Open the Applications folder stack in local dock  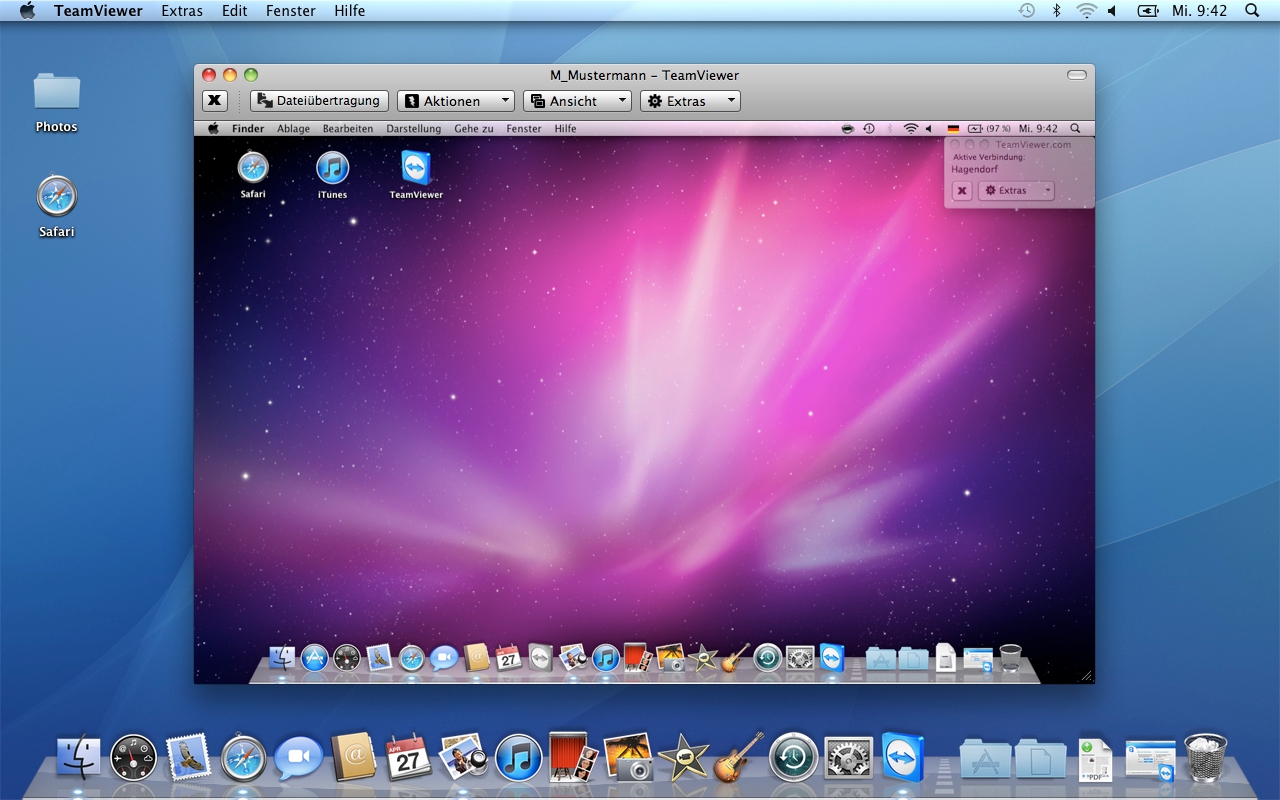[985, 759]
